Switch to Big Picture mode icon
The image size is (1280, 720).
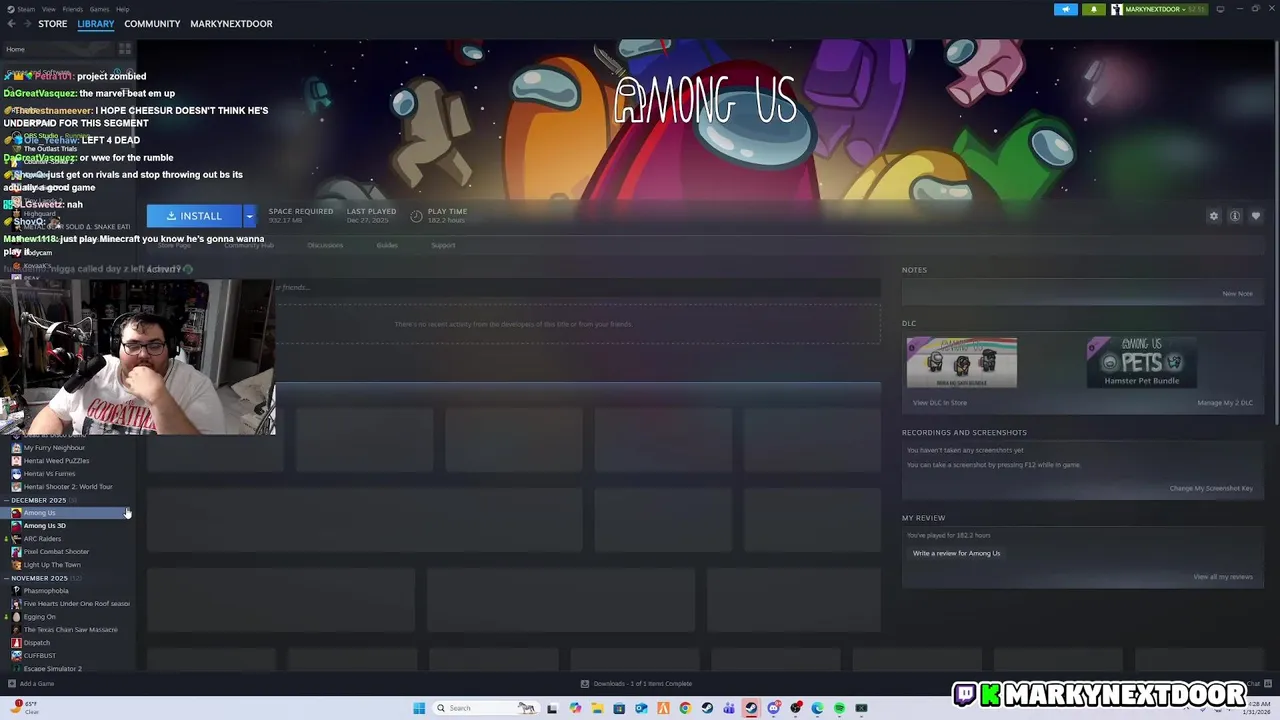coord(1220,9)
